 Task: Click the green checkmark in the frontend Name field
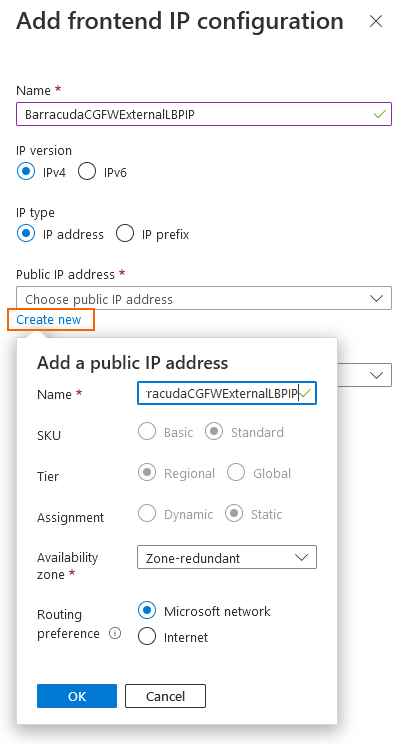coord(380,114)
